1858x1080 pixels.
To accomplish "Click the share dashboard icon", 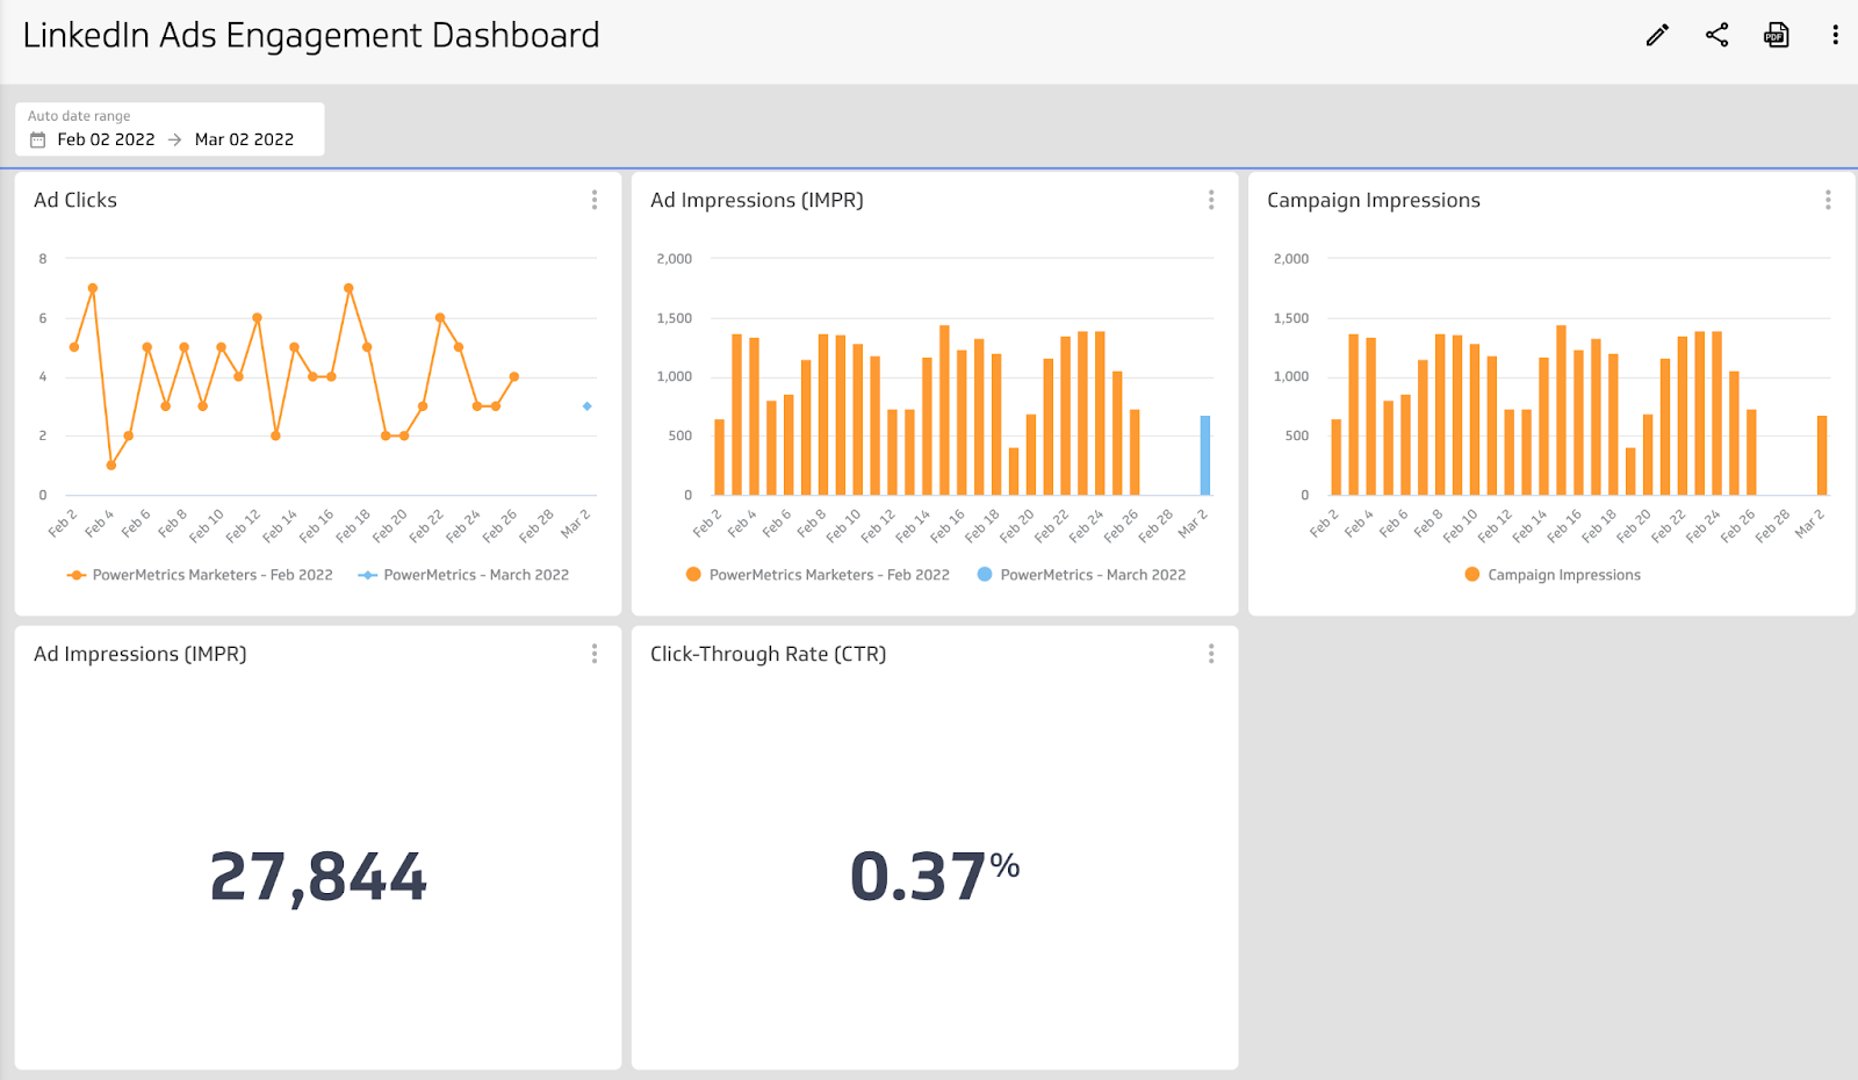I will 1717,34.
